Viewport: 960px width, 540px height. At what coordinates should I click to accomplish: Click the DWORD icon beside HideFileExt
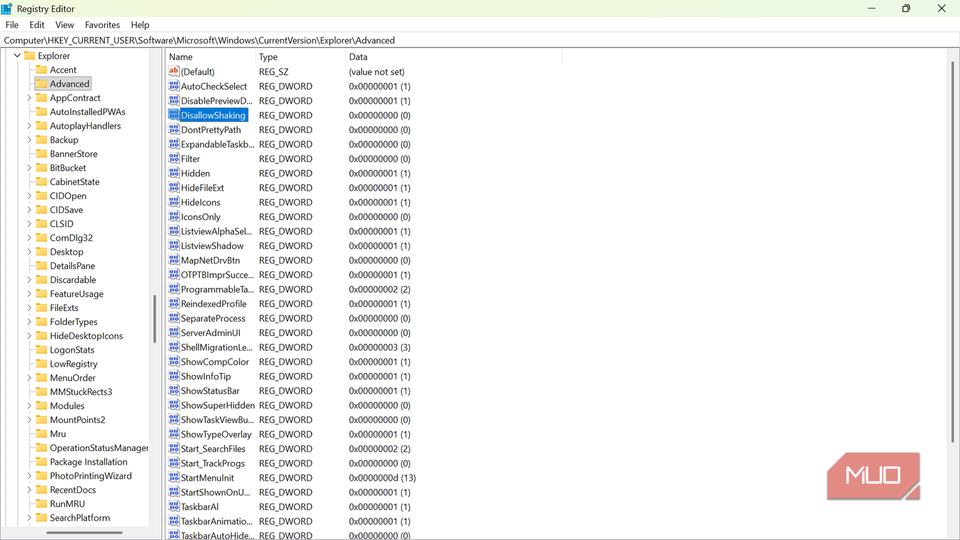(174, 188)
